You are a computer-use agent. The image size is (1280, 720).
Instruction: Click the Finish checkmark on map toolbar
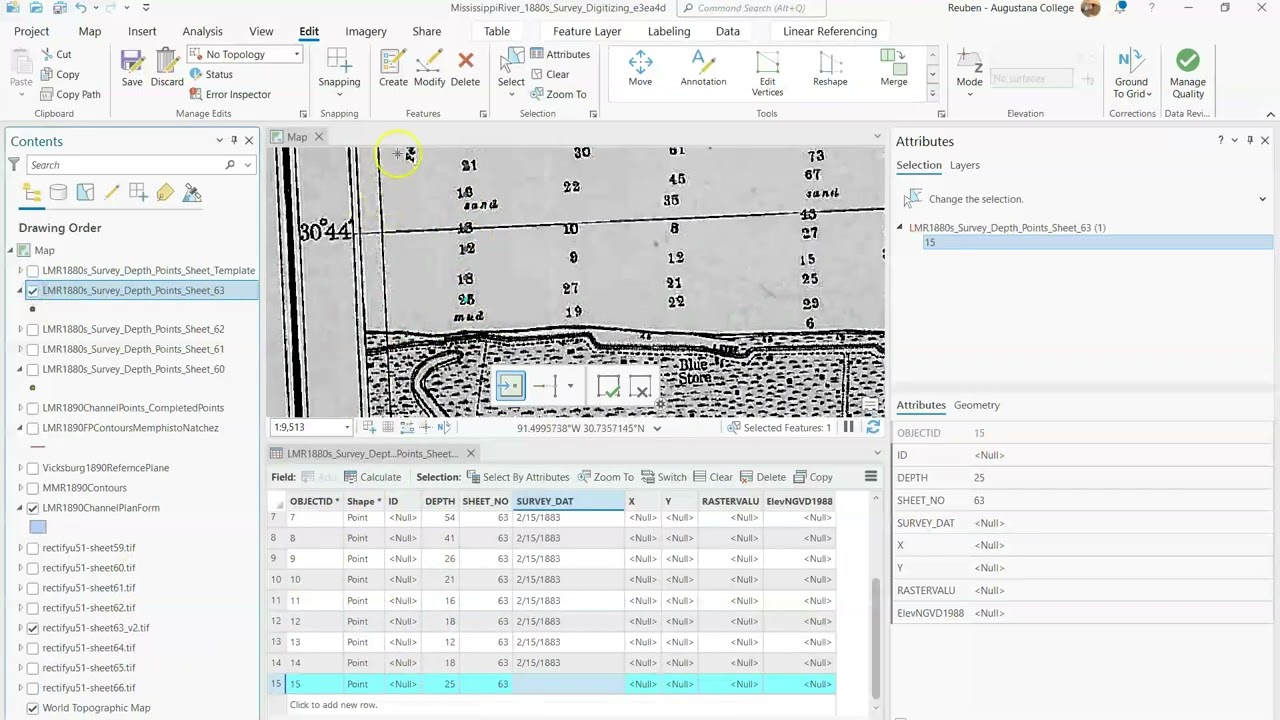608,387
